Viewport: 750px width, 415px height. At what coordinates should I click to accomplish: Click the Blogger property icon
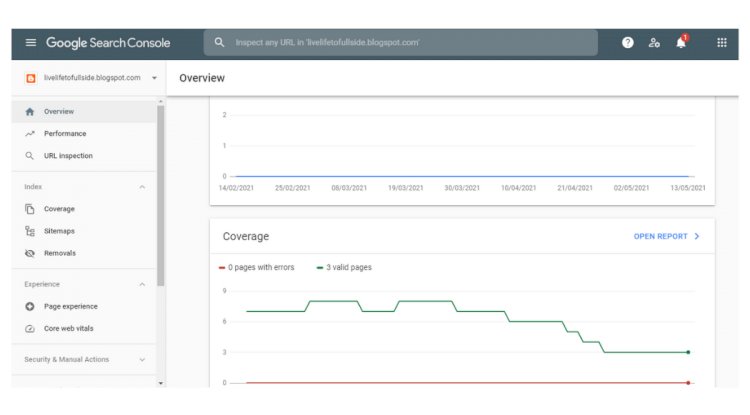point(31,78)
